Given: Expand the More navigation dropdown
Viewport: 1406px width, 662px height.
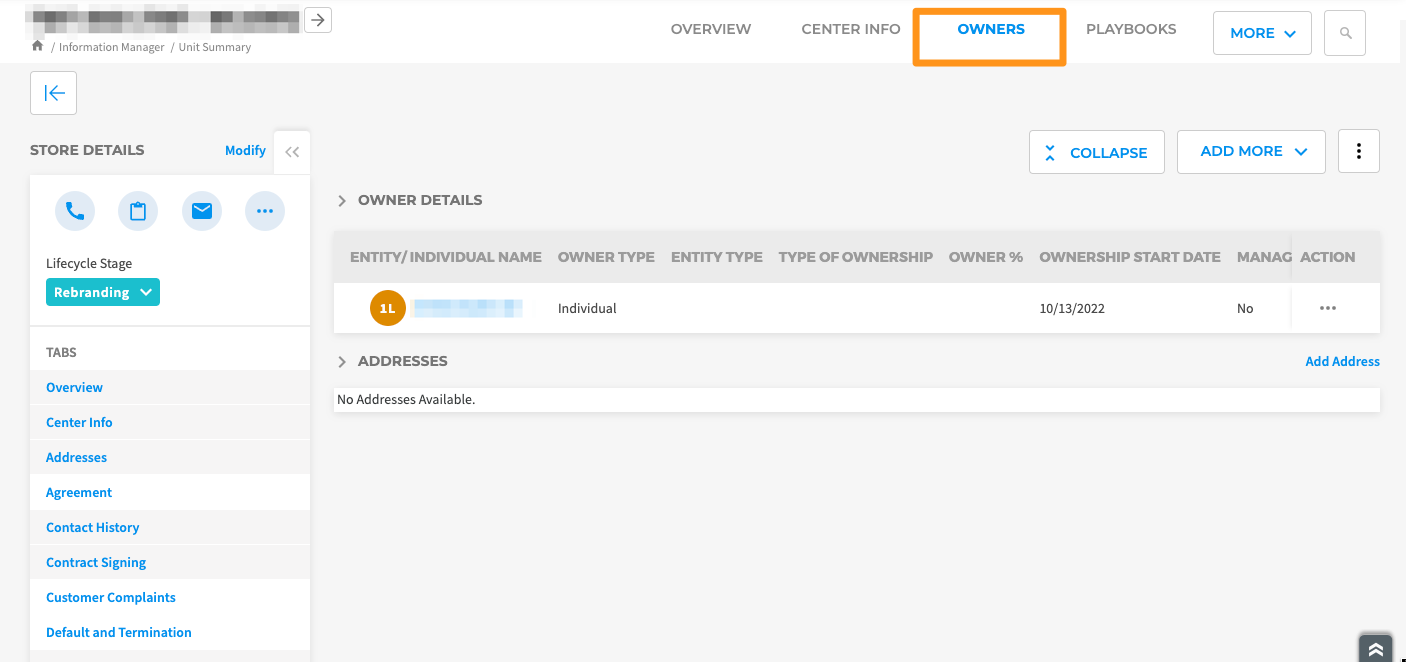Looking at the screenshot, I should 1262,33.
